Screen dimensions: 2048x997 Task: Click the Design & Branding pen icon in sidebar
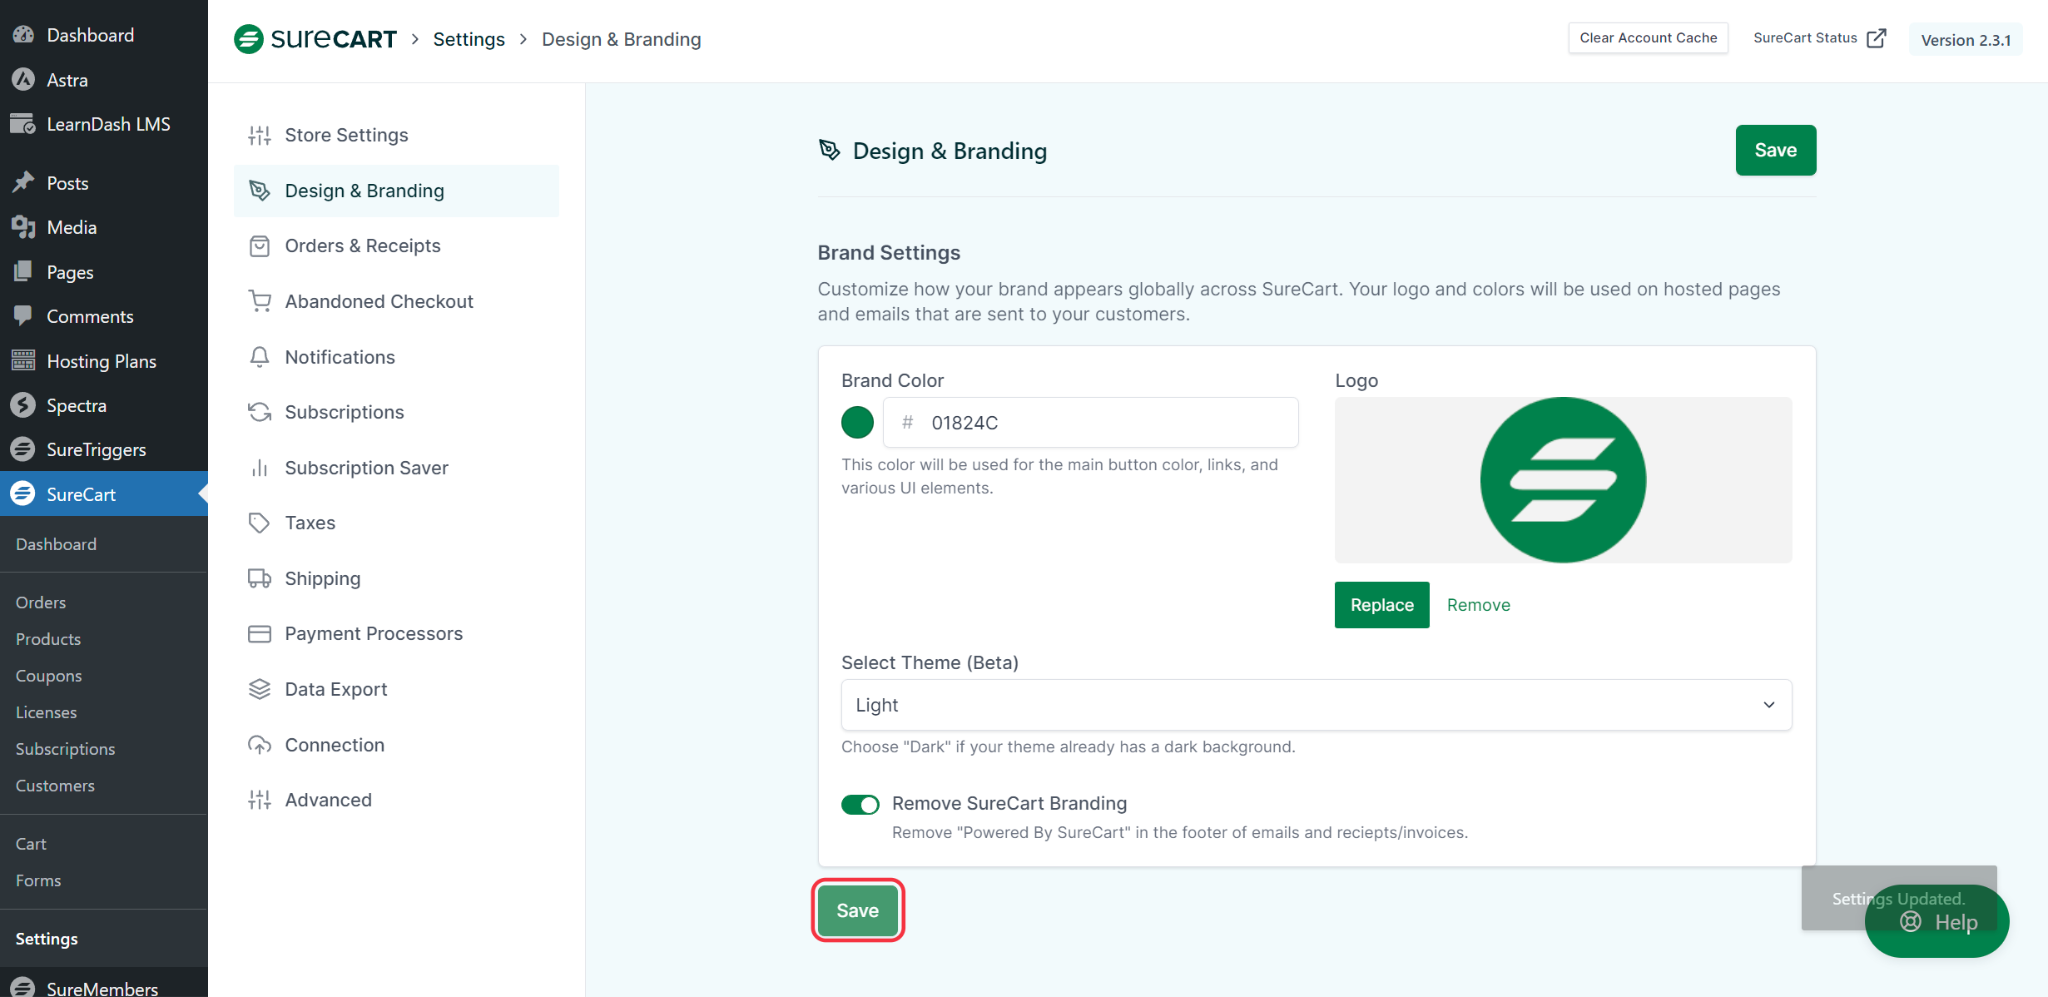(260, 190)
